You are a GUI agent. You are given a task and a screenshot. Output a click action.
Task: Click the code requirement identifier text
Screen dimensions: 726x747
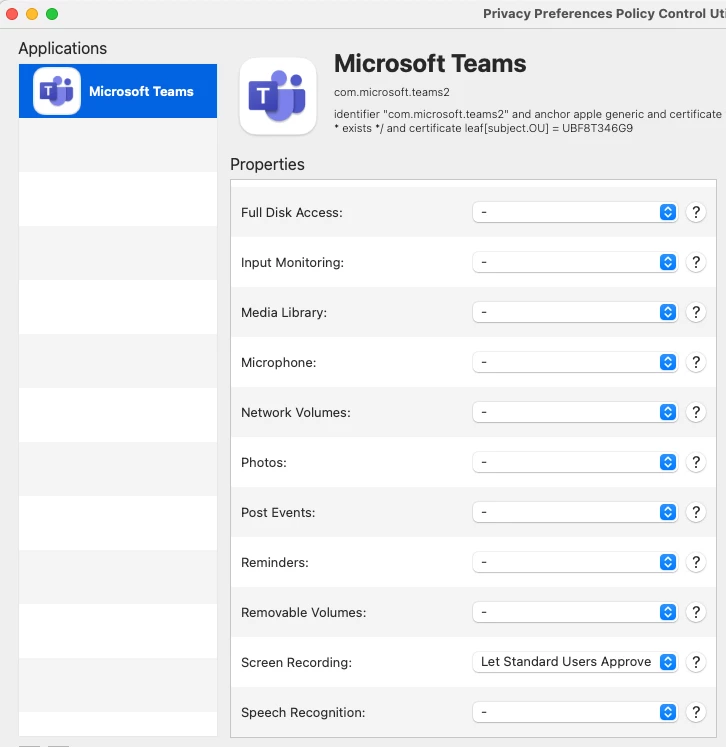(x=528, y=121)
